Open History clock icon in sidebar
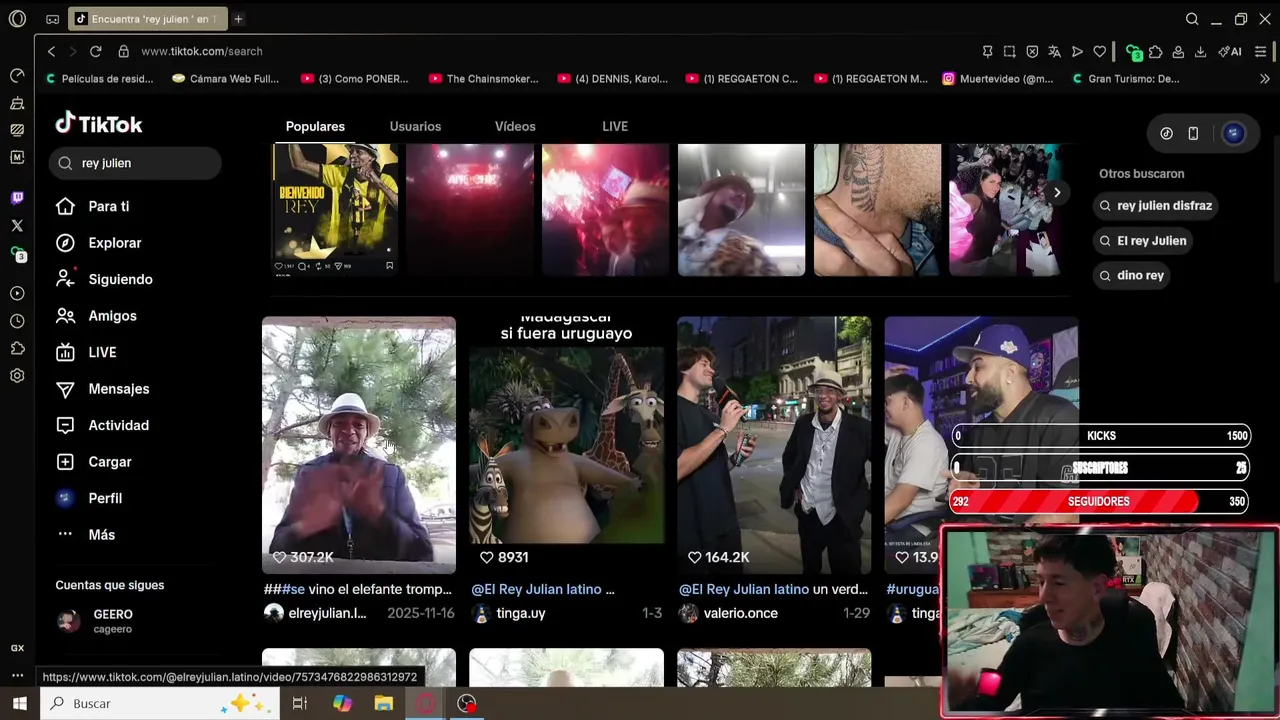The width and height of the screenshot is (1280, 720). tap(17, 321)
